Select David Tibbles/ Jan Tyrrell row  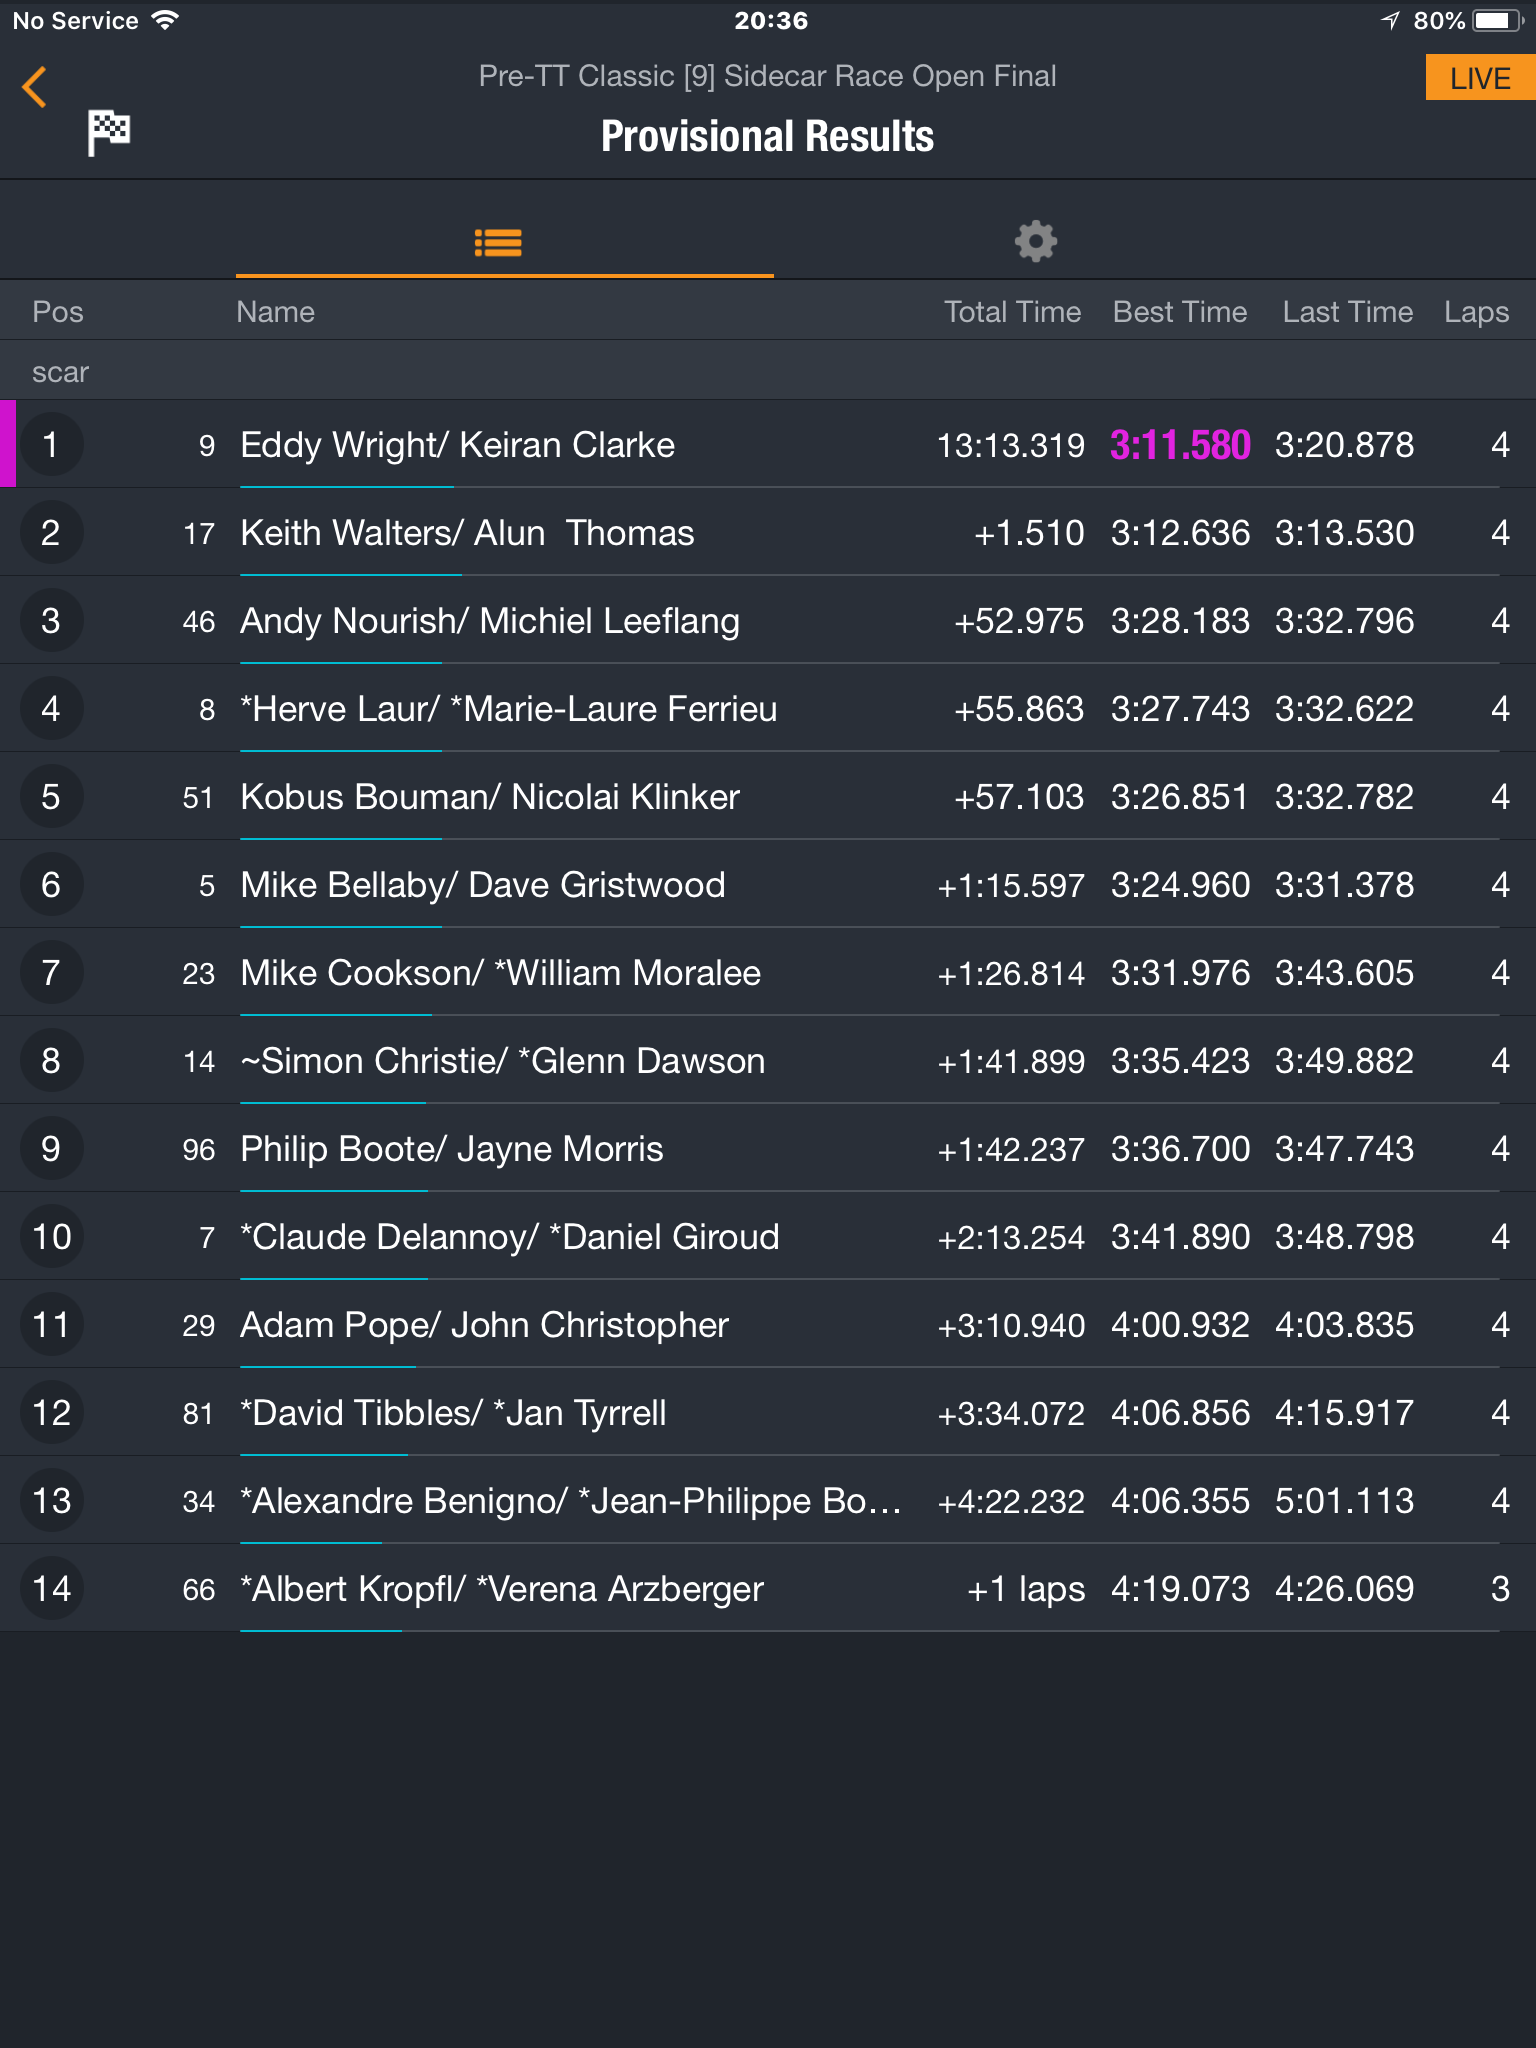point(768,1412)
